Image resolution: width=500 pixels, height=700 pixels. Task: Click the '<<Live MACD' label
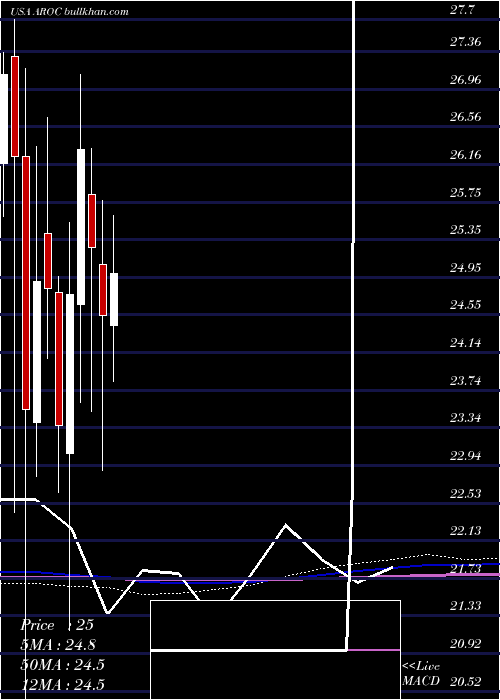point(421,674)
